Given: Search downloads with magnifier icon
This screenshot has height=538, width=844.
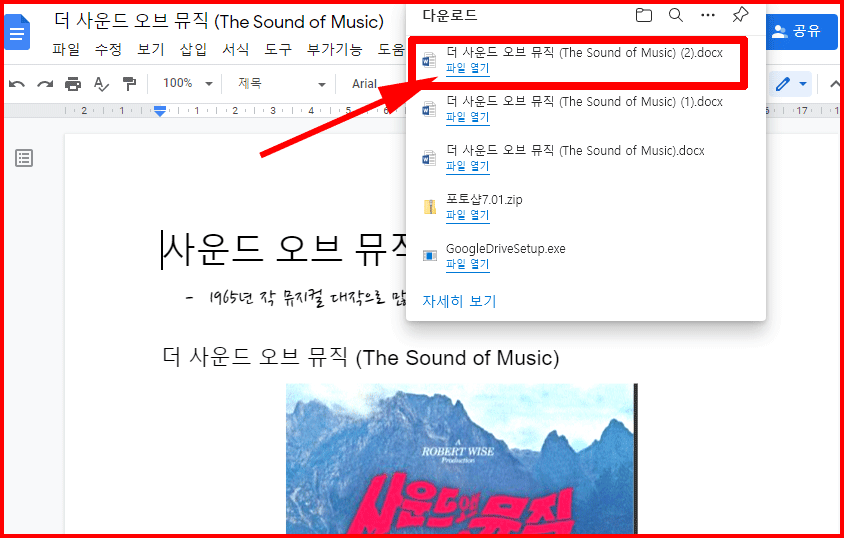Looking at the screenshot, I should click(676, 15).
